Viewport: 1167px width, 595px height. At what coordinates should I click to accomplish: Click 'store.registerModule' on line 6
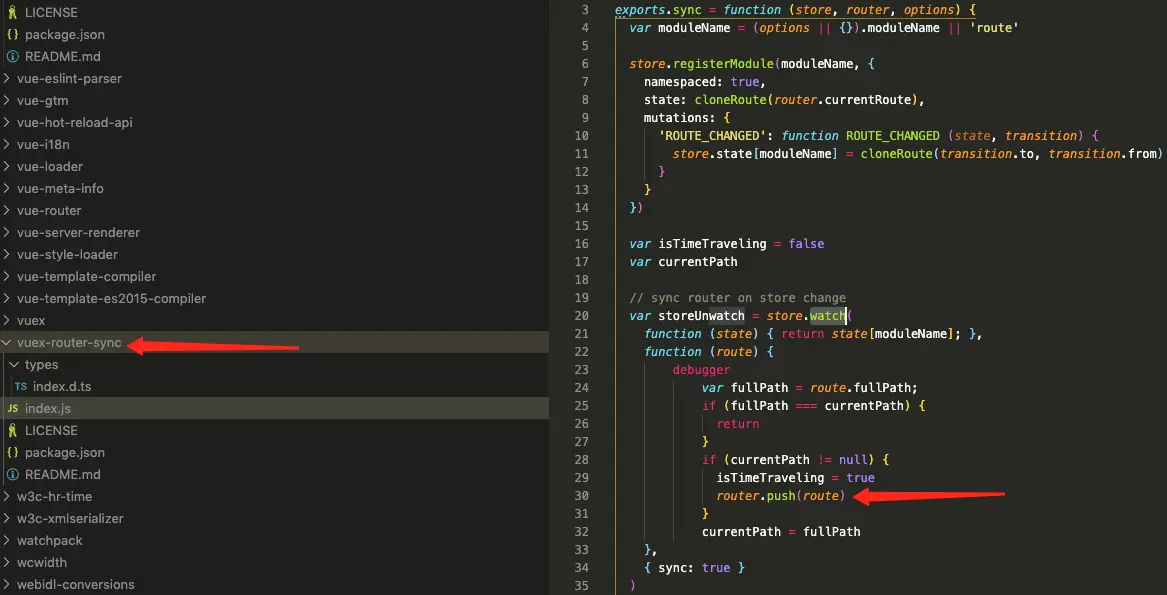(701, 63)
